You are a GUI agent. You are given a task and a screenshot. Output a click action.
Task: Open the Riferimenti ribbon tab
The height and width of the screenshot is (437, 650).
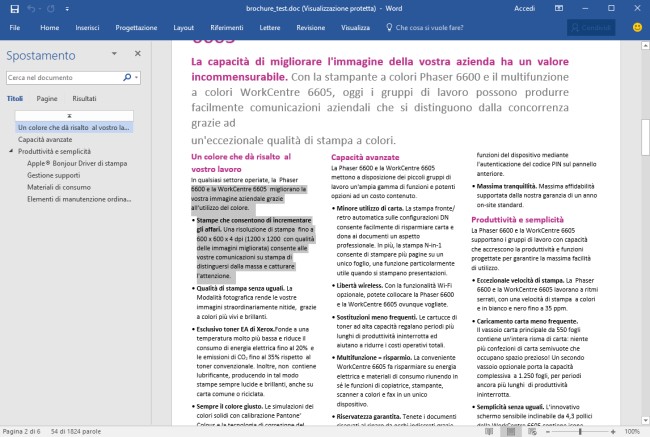coord(226,28)
